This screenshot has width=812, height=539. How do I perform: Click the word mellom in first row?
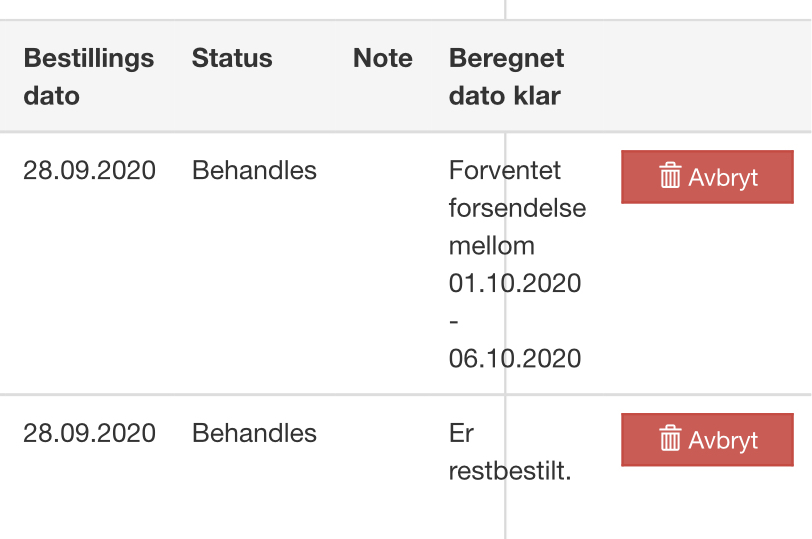coord(491,246)
